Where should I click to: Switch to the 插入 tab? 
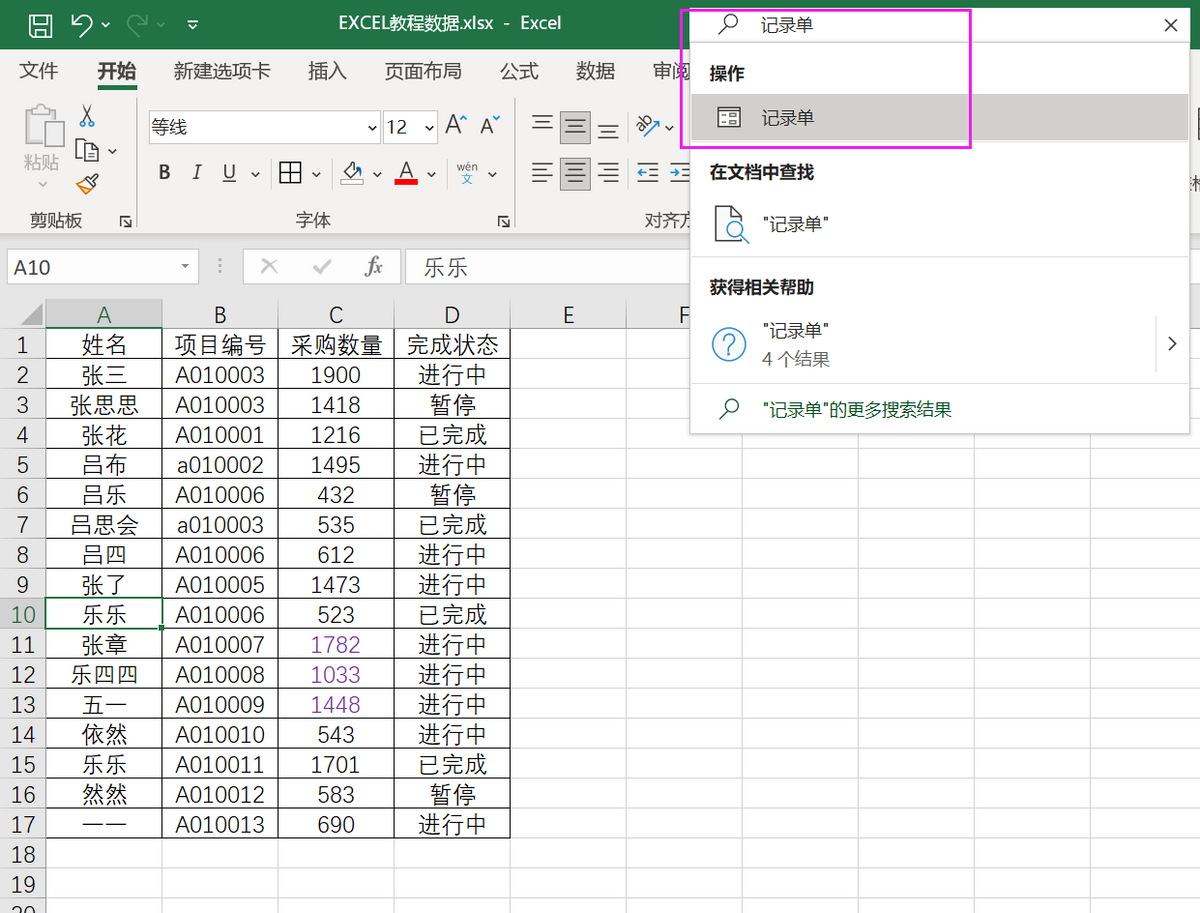[327, 71]
